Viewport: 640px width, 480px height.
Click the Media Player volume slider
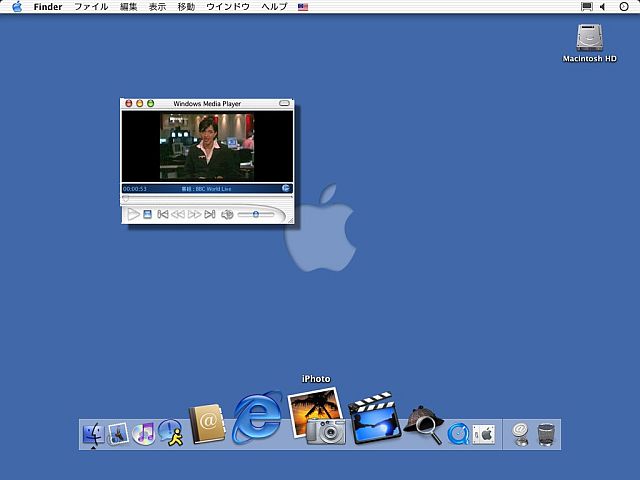click(256, 214)
